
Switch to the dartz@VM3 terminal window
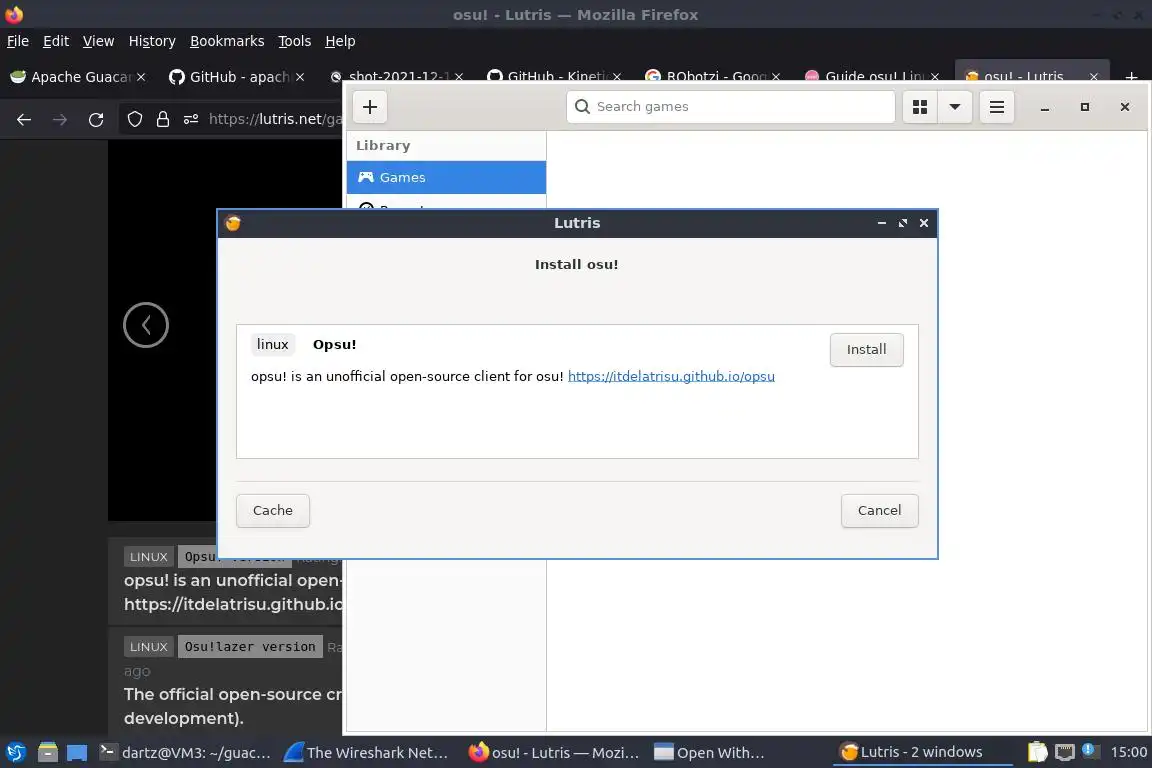[185, 753]
